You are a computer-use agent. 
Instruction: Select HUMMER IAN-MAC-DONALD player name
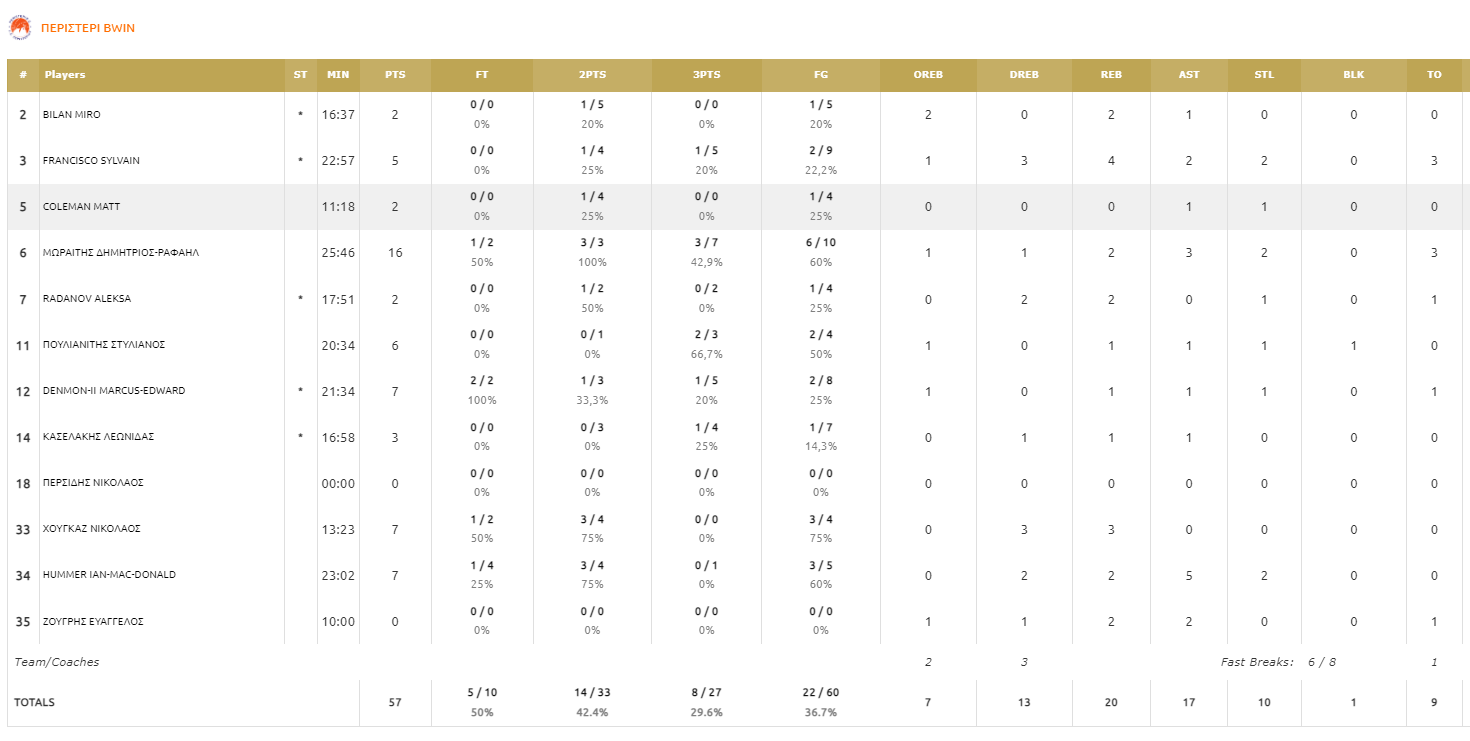(109, 575)
